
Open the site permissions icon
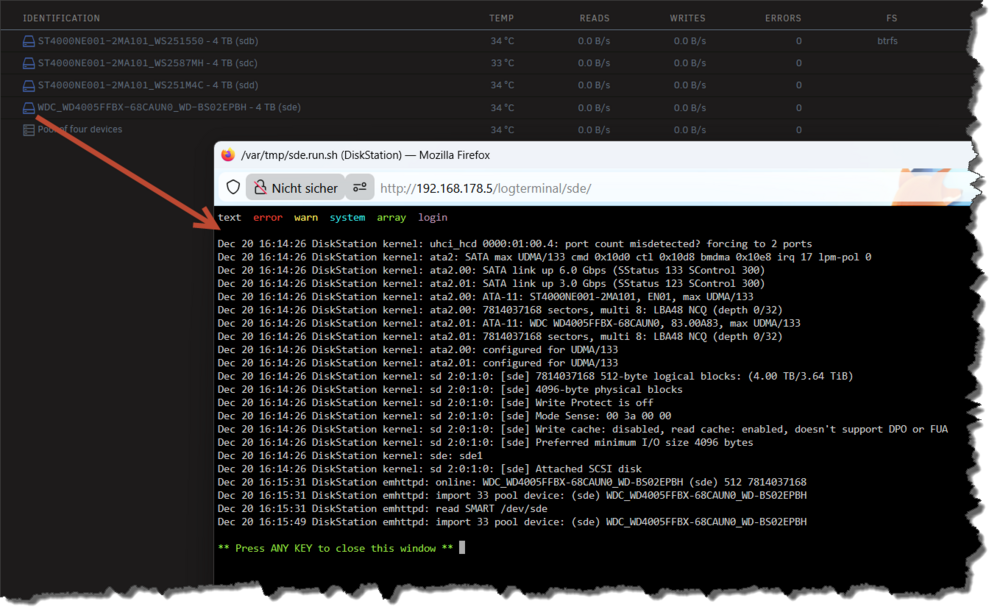click(x=360, y=188)
